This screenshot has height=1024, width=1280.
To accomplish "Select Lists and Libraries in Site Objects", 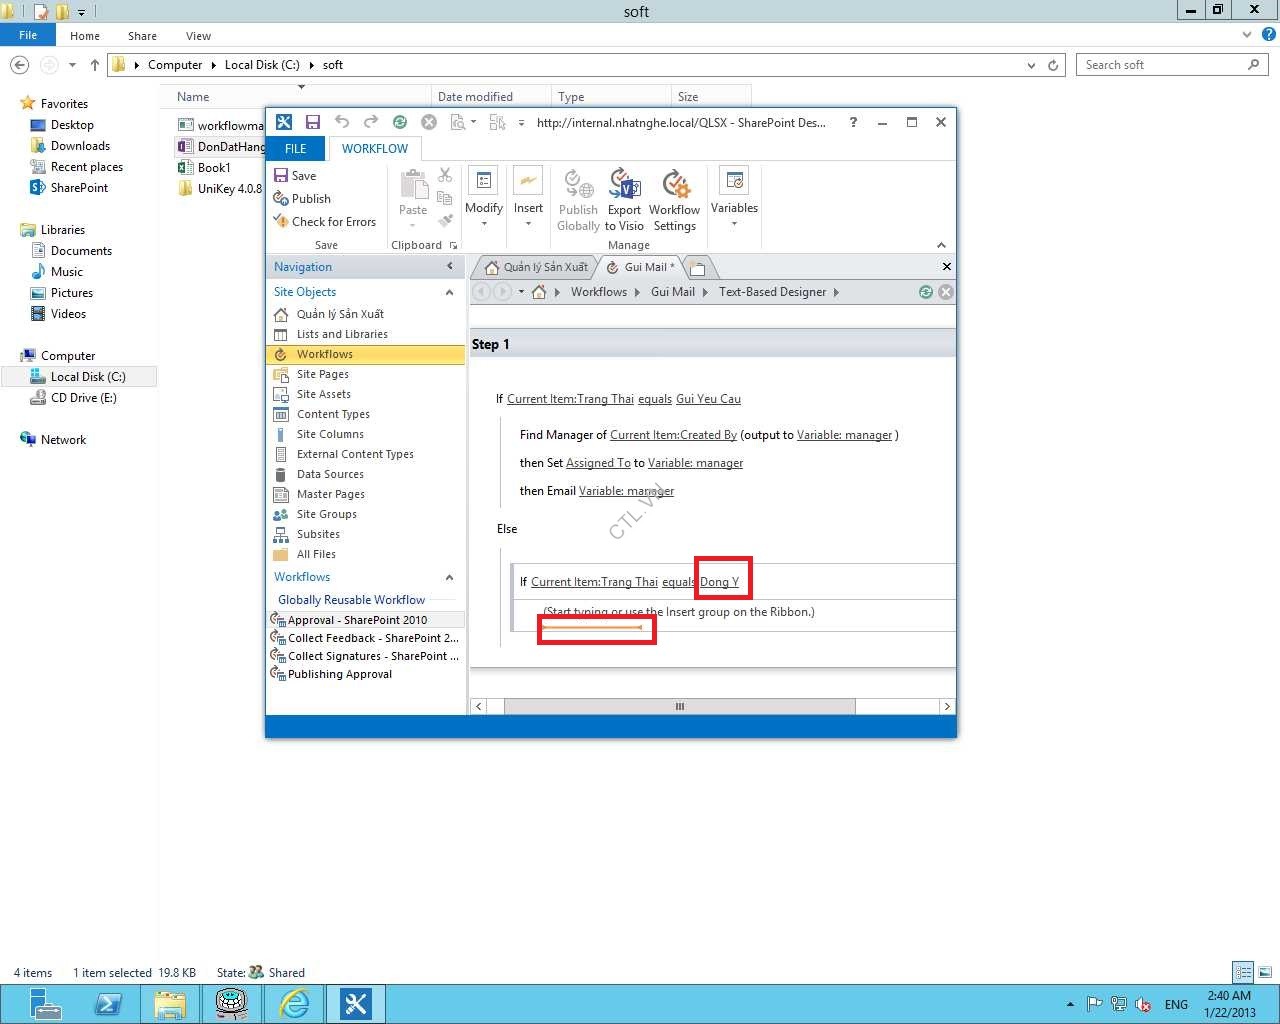I will coord(342,334).
